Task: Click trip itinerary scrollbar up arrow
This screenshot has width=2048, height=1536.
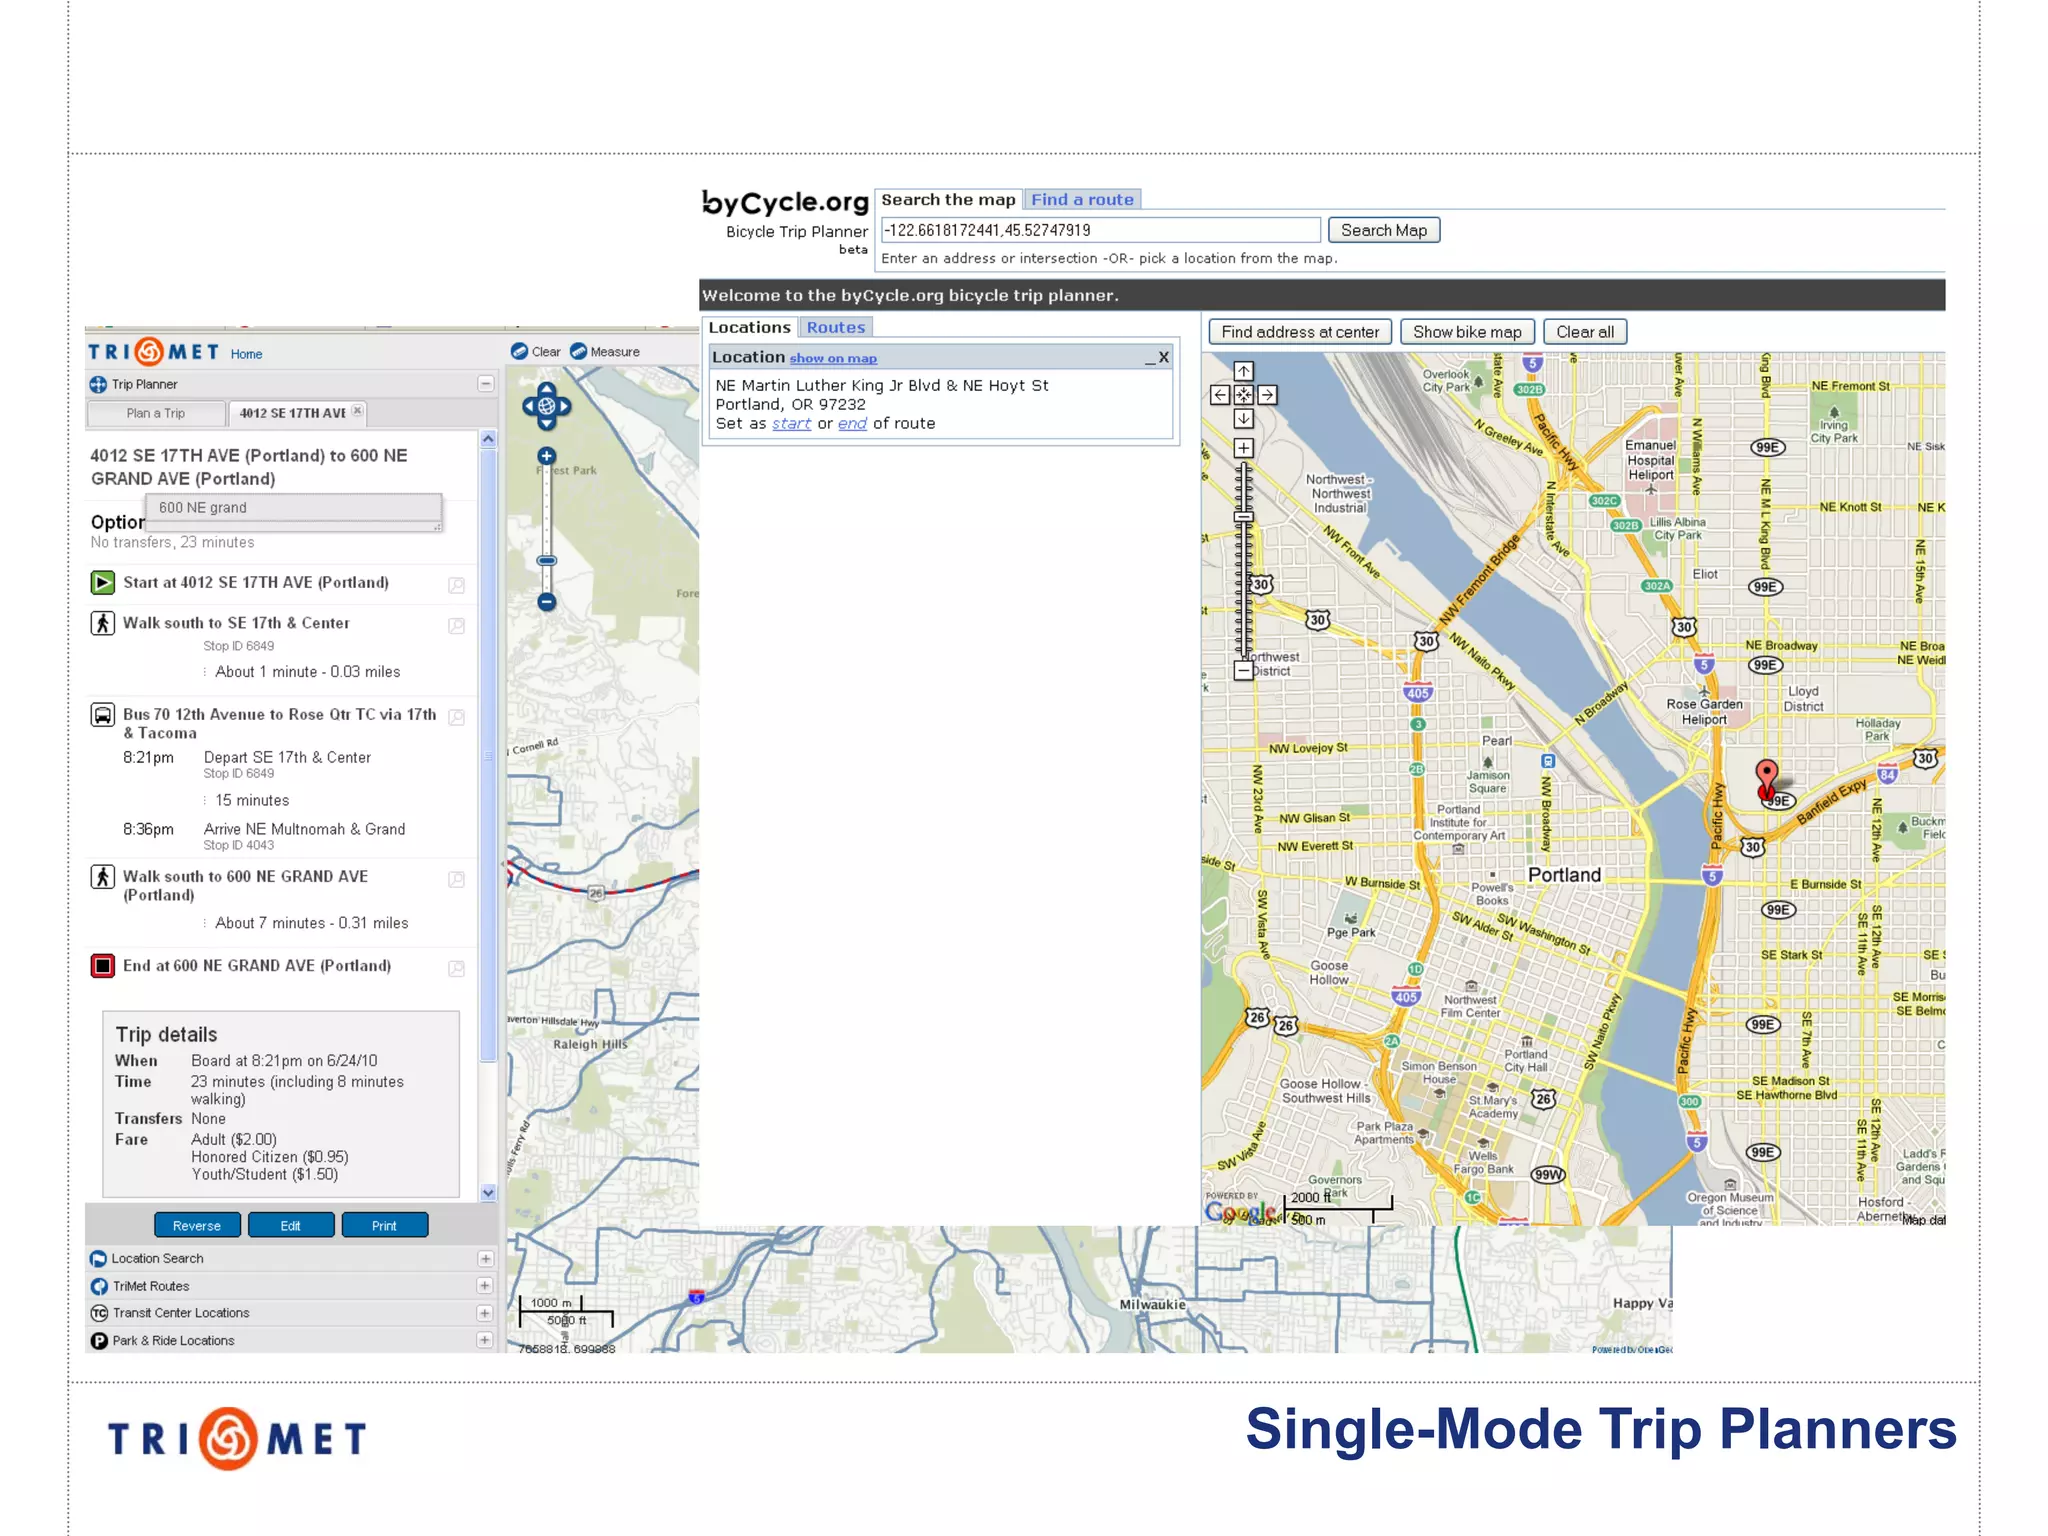Action: click(488, 439)
